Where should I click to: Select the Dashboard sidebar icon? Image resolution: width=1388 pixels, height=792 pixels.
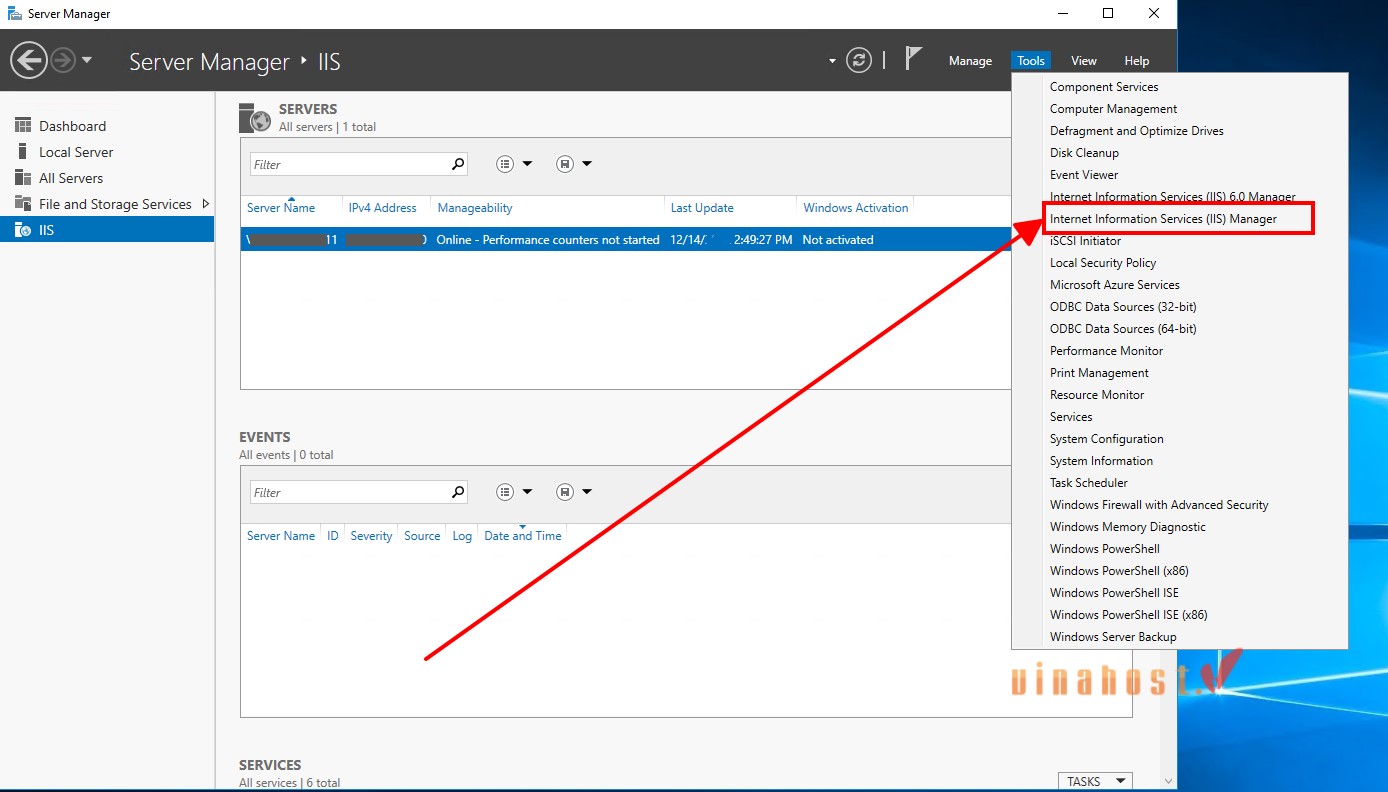coord(22,126)
